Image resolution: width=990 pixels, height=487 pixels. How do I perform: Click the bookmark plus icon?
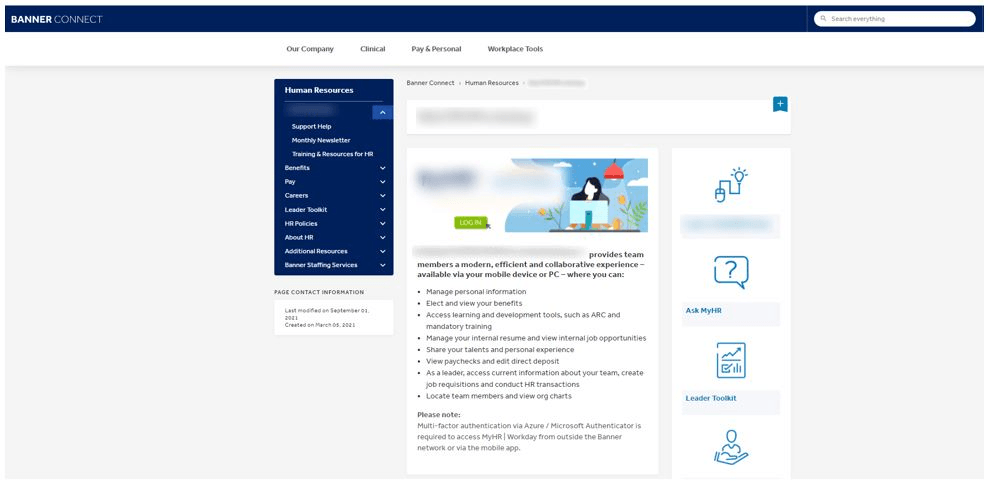tap(780, 104)
